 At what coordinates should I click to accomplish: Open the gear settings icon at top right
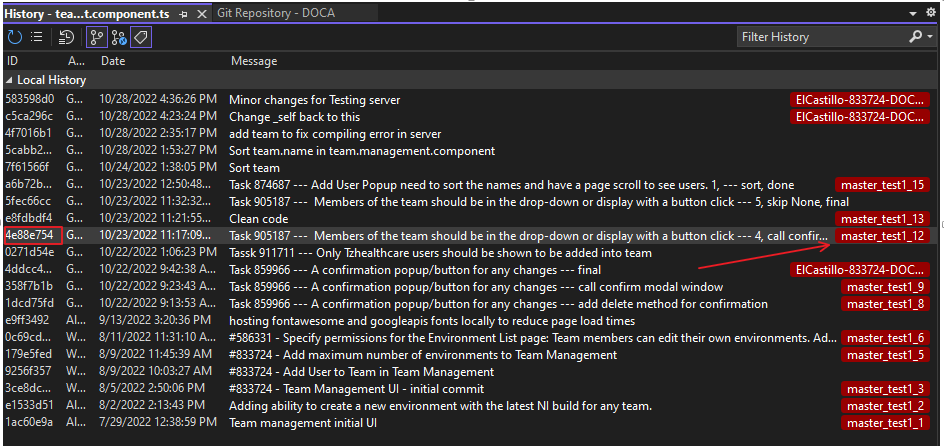931,14
